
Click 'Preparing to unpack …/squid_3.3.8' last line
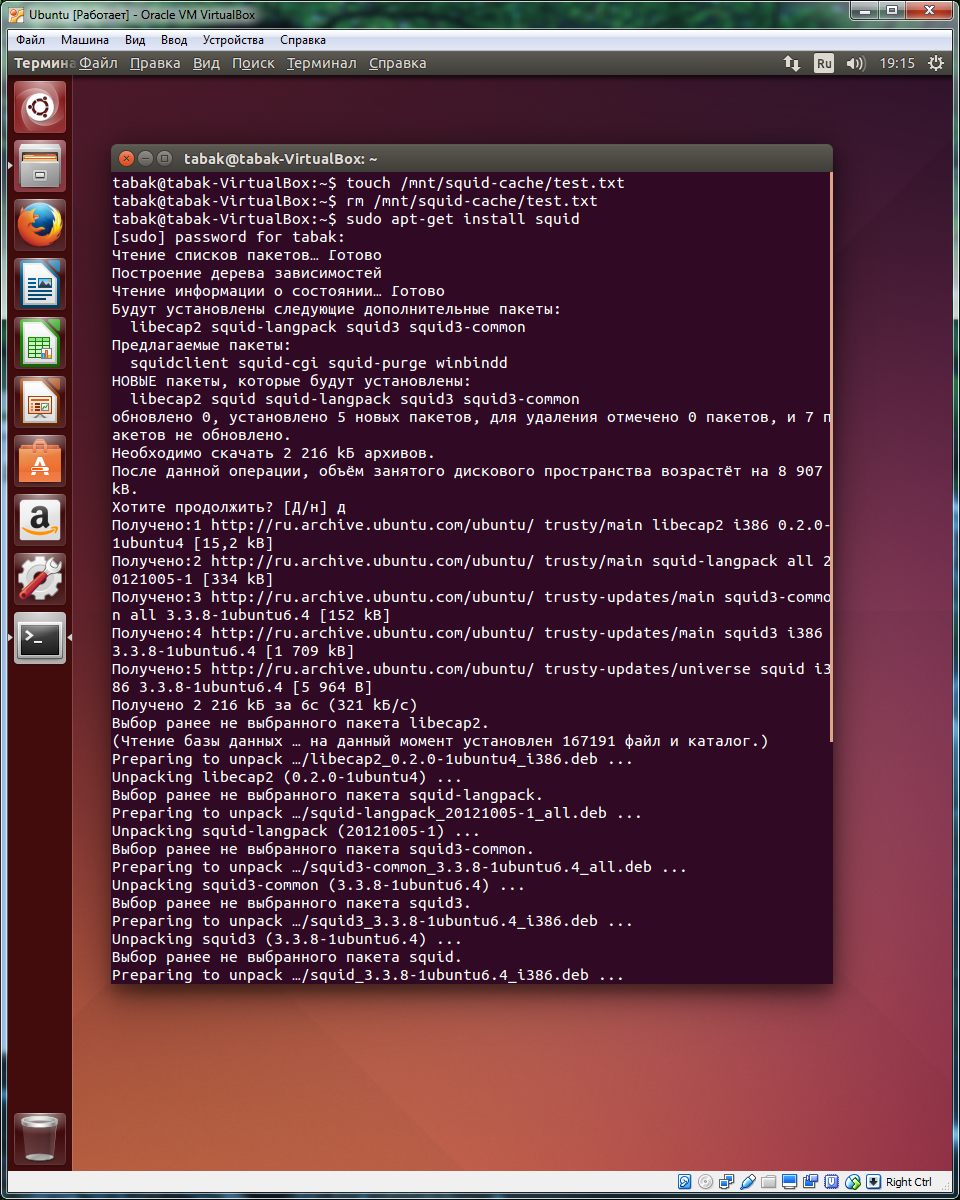tap(368, 975)
